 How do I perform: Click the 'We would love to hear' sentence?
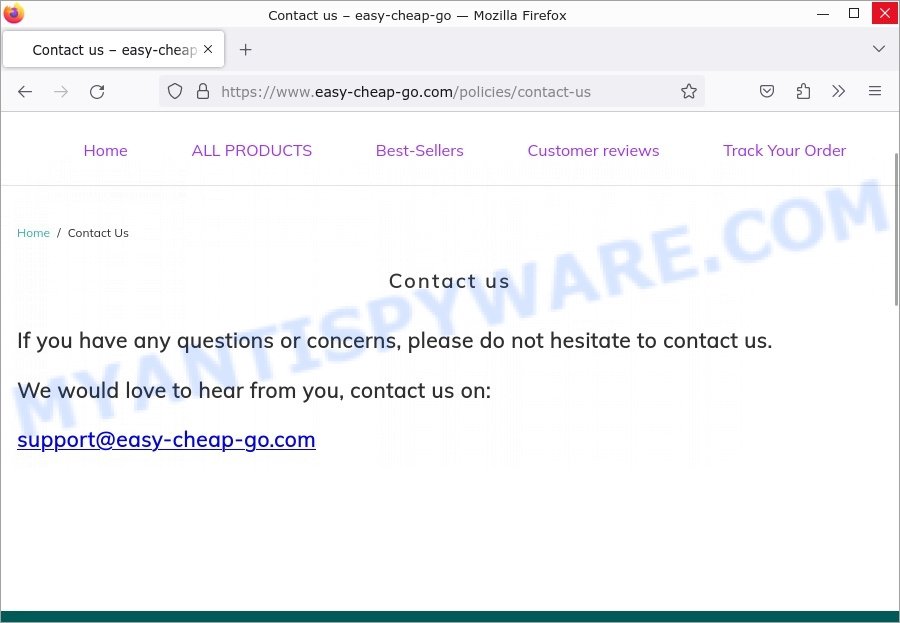click(x=254, y=390)
